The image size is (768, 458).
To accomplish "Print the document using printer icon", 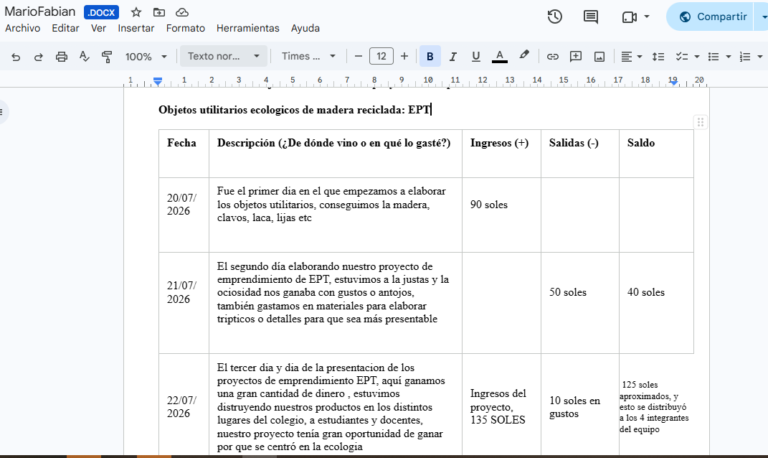I will [x=61, y=57].
